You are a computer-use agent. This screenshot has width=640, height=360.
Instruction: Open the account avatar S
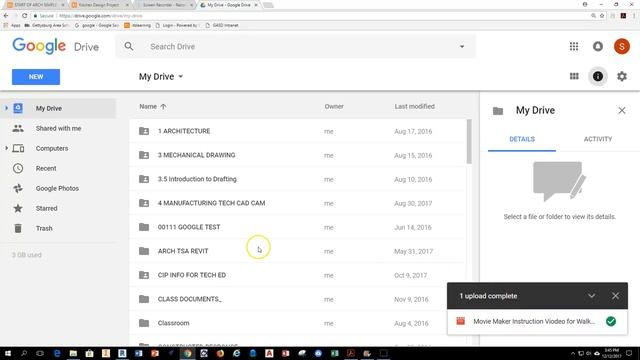coord(622,47)
